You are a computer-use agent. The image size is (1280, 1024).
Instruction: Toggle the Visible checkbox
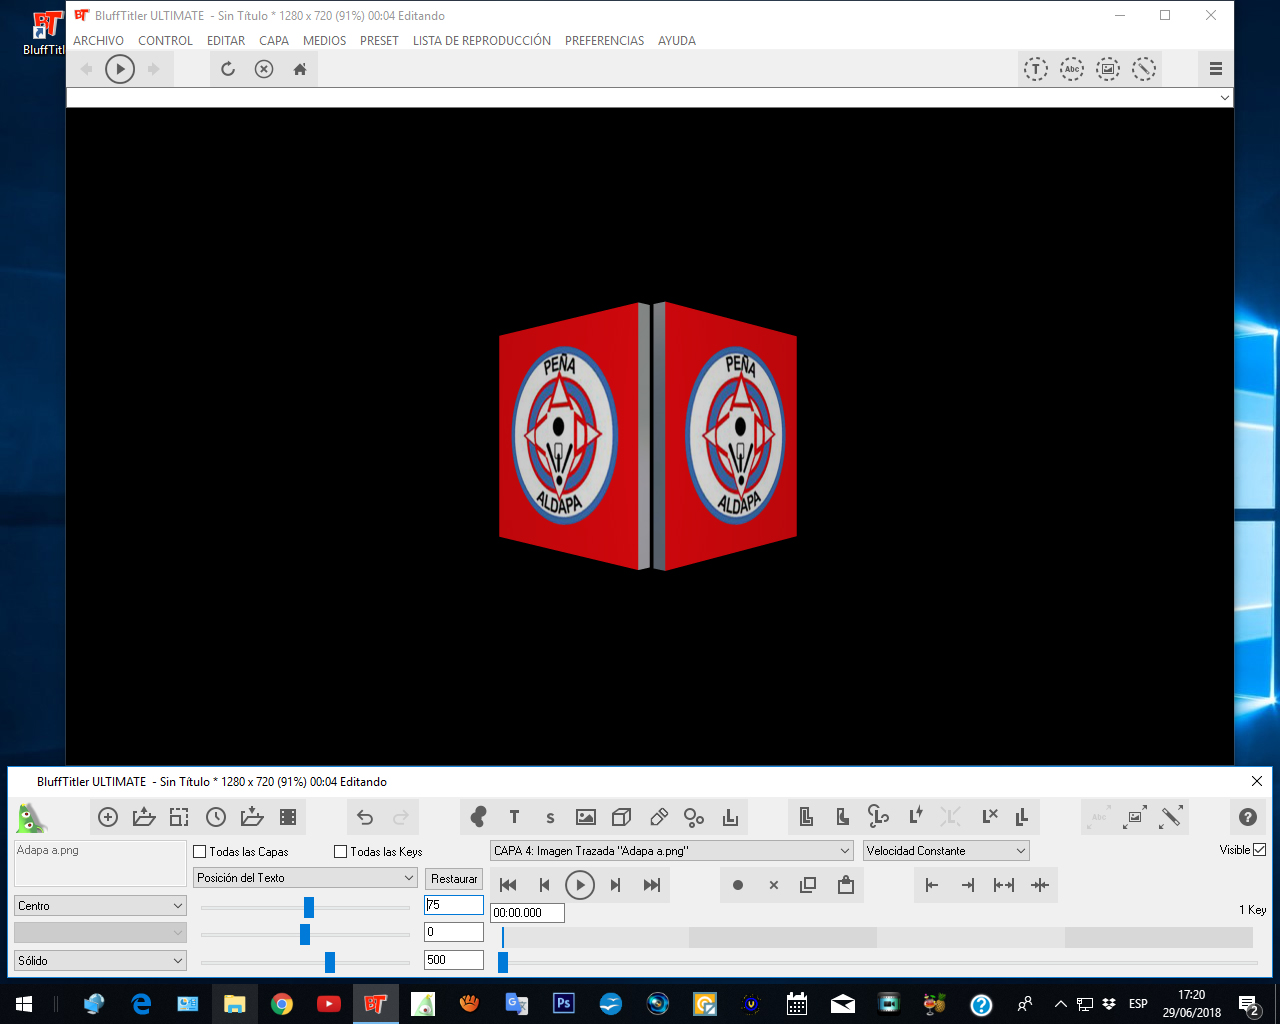(1259, 850)
